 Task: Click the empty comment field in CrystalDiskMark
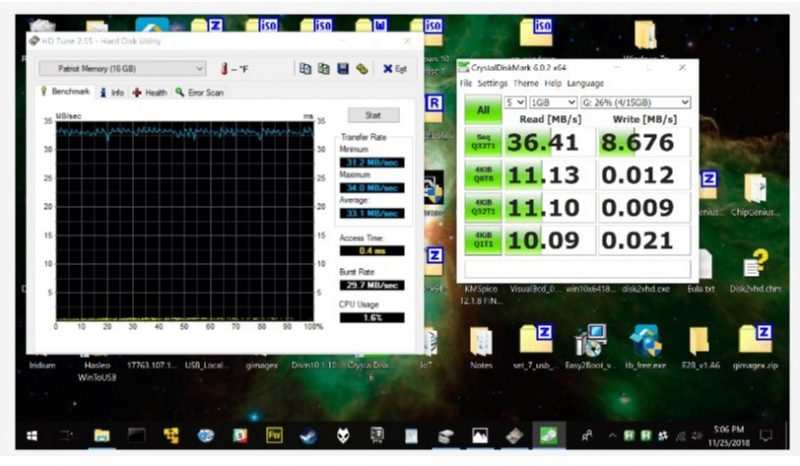pyautogui.click(x=578, y=269)
